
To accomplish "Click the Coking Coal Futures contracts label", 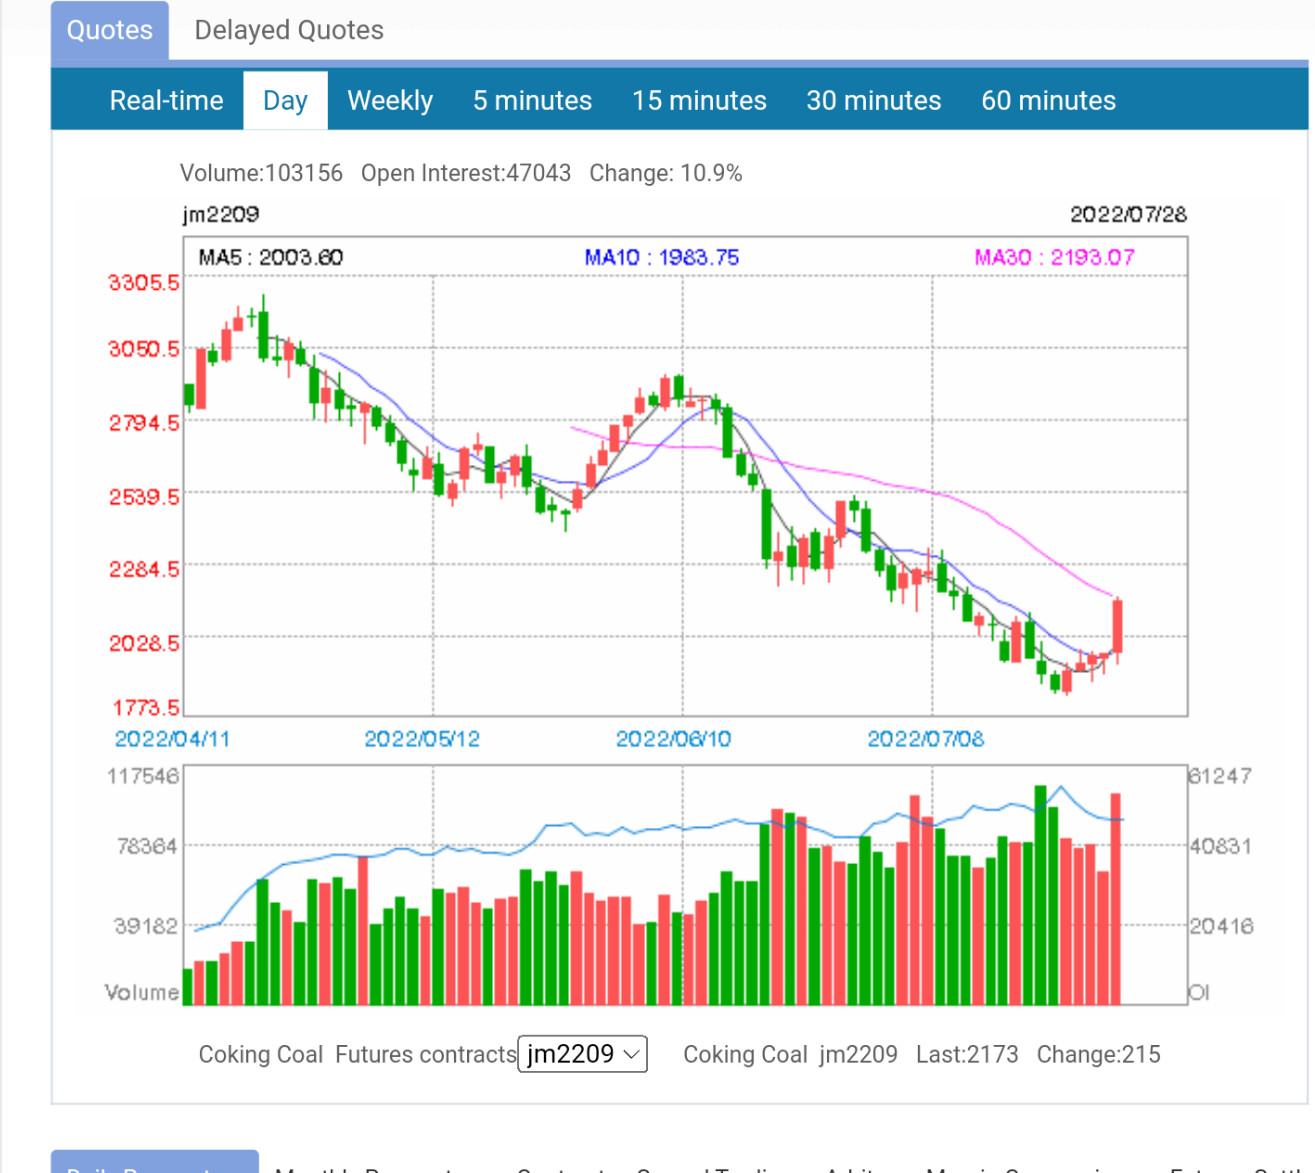I will (357, 1054).
